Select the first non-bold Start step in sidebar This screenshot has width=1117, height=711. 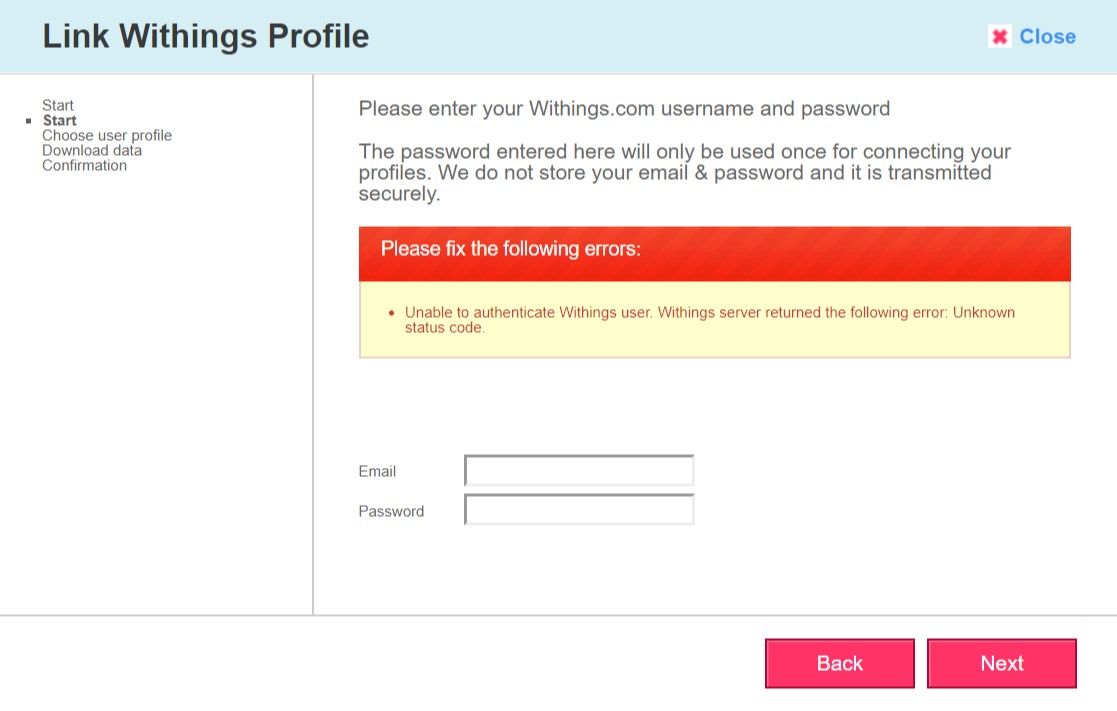click(58, 105)
